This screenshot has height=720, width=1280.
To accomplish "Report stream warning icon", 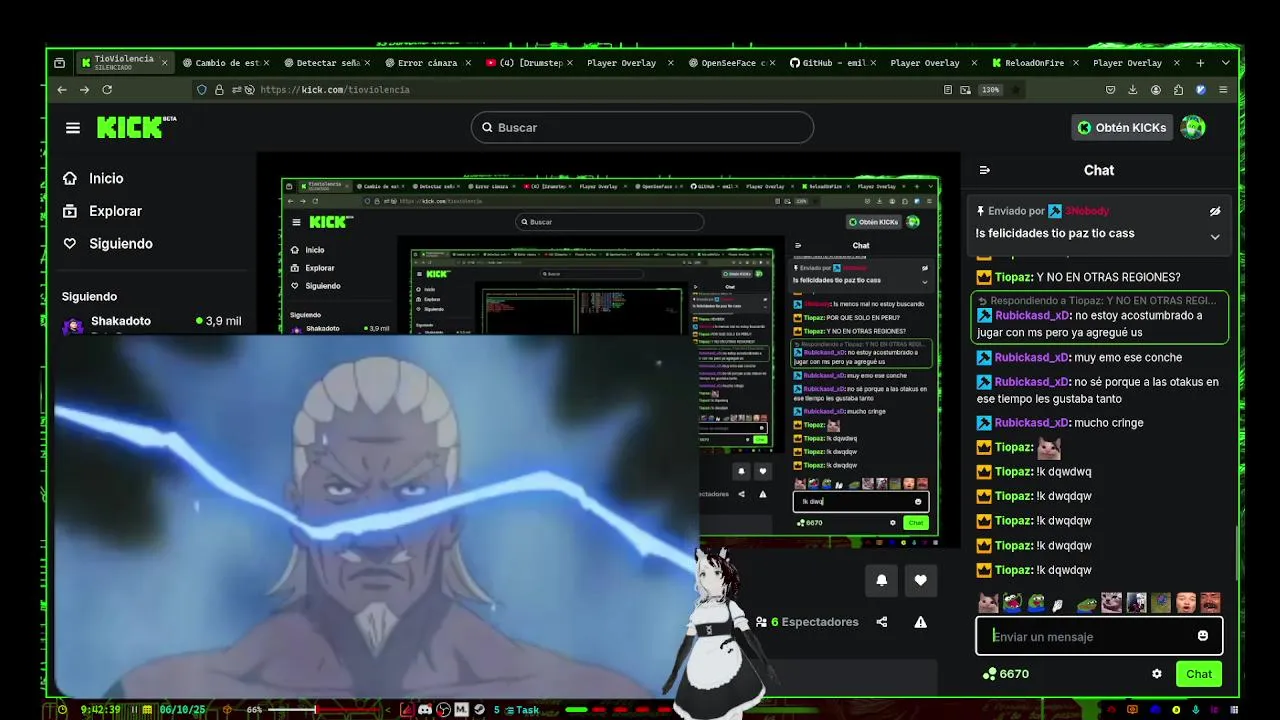I will [x=920, y=622].
